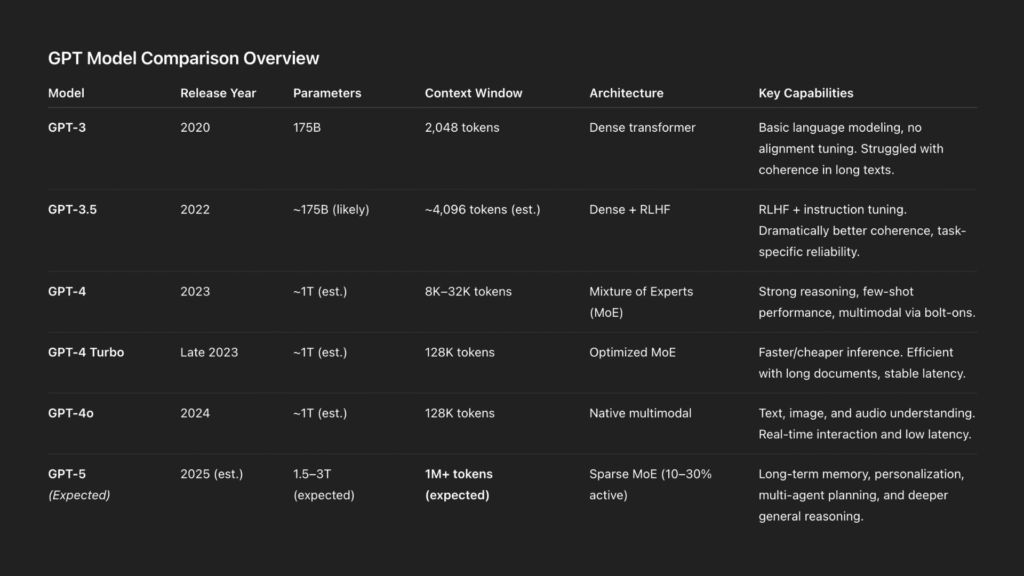
Task: Select the 'GPT-4' model cell
Action: pyautogui.click(x=67, y=291)
